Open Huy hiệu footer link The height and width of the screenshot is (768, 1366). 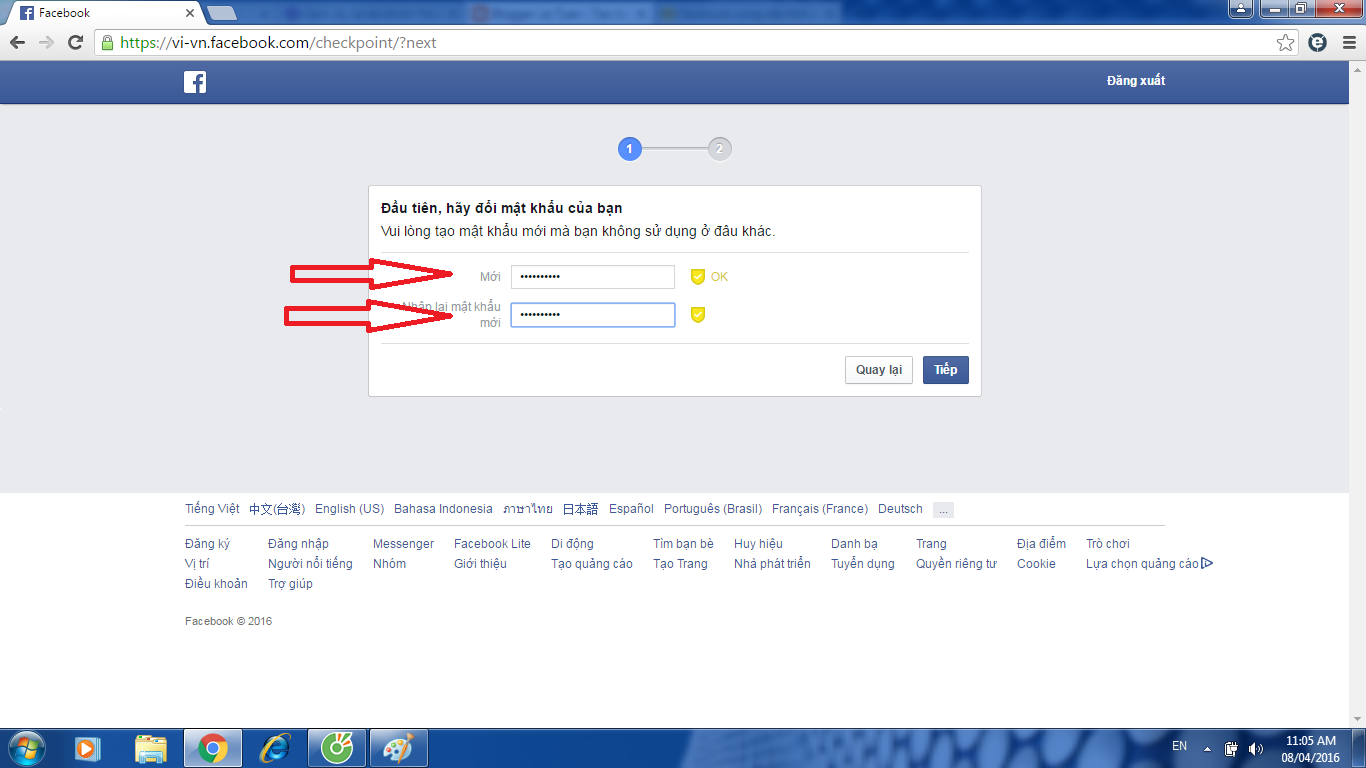pos(758,544)
